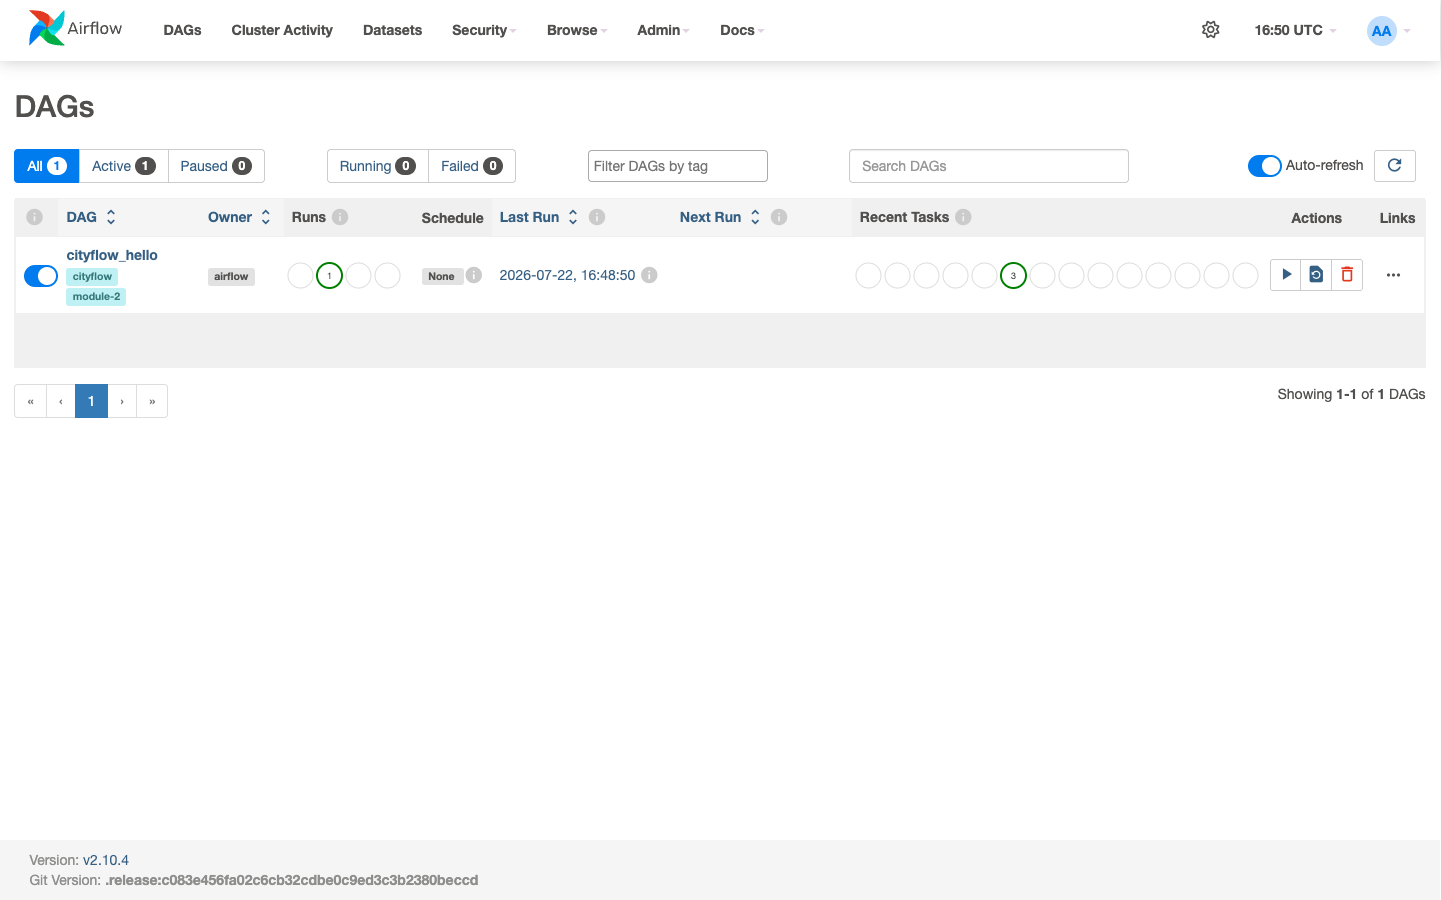
Task: Delete cityflow_hello using the red trash icon
Action: (x=1347, y=274)
